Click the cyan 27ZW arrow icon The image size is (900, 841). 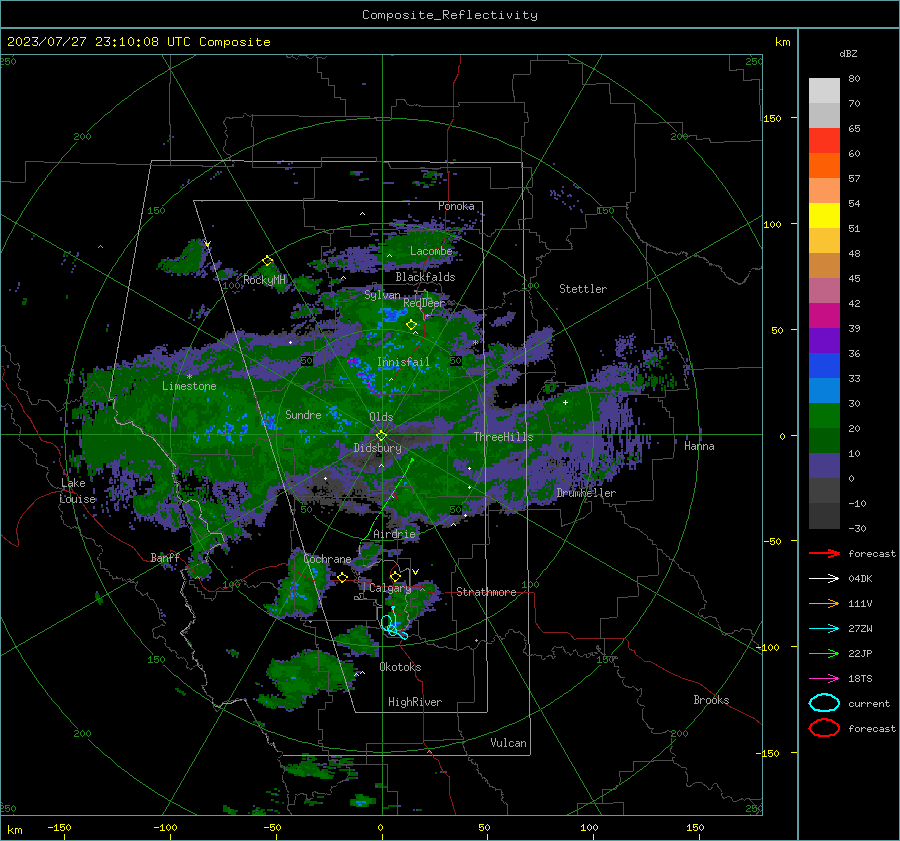coord(824,629)
